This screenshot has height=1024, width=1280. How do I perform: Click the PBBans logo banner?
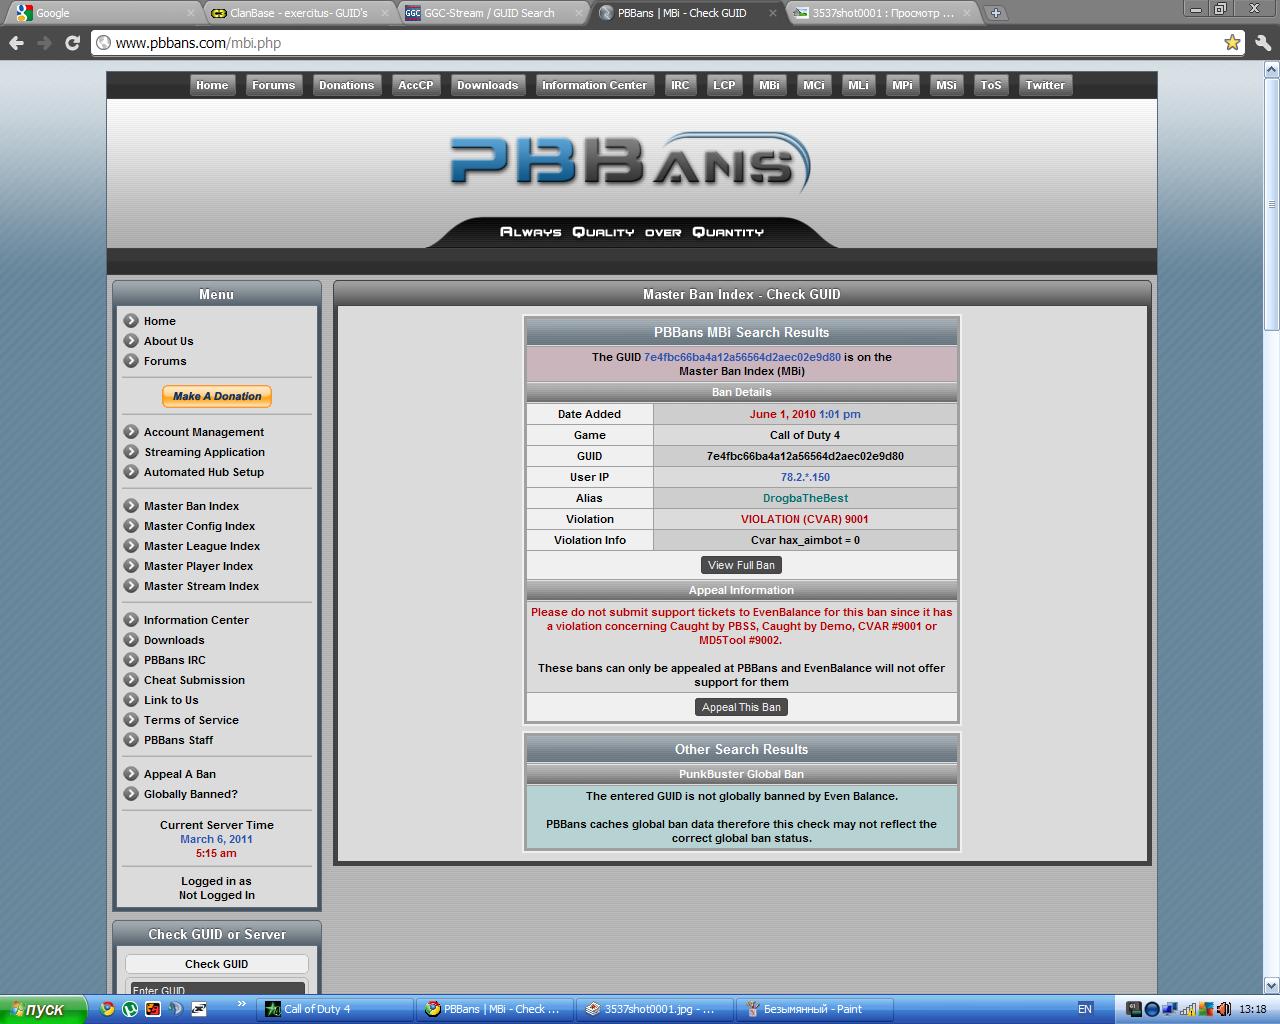click(x=631, y=165)
